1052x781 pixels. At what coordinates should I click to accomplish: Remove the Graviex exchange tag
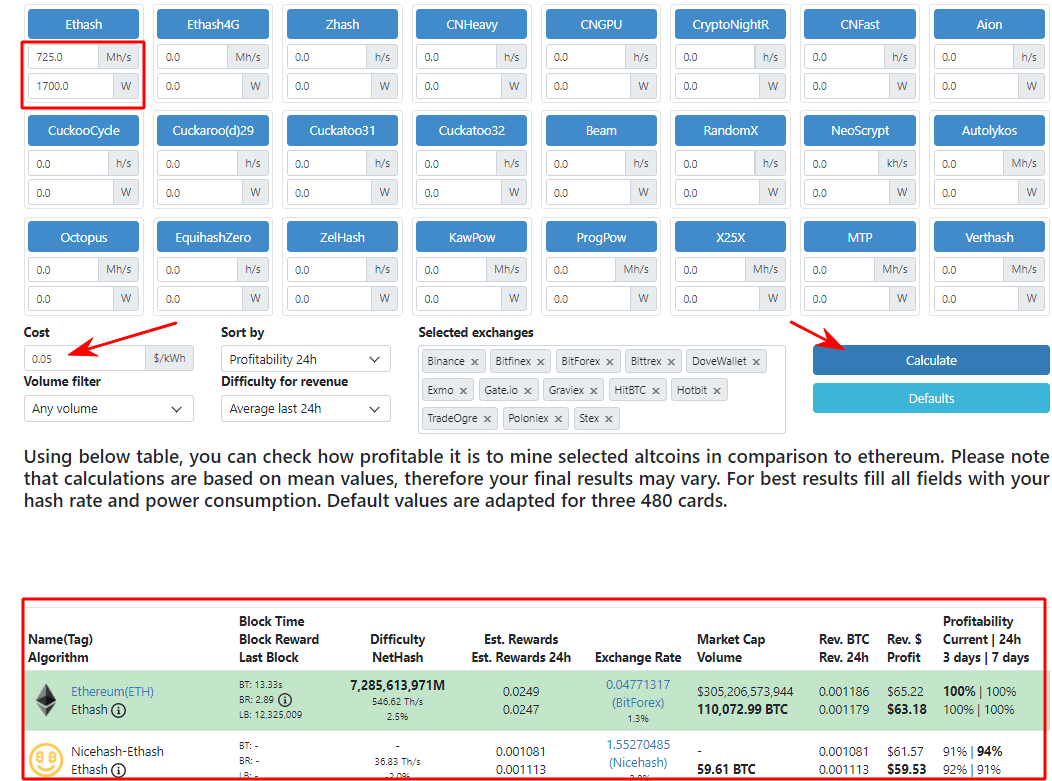[x=593, y=390]
